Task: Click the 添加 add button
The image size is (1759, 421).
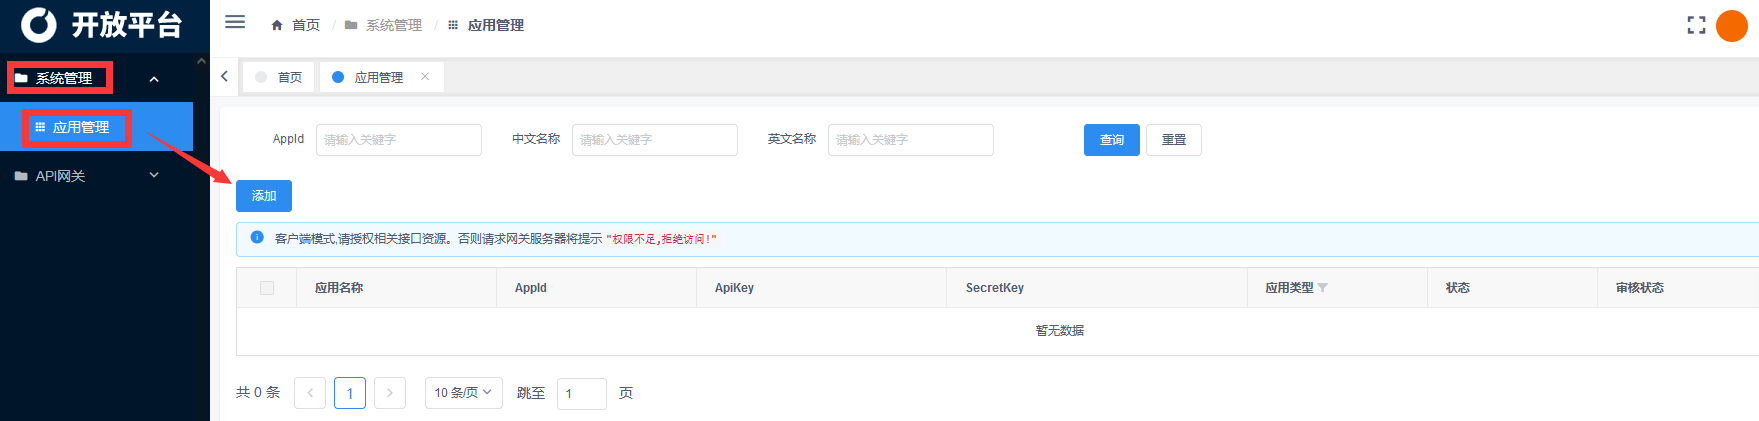Action: click(264, 196)
